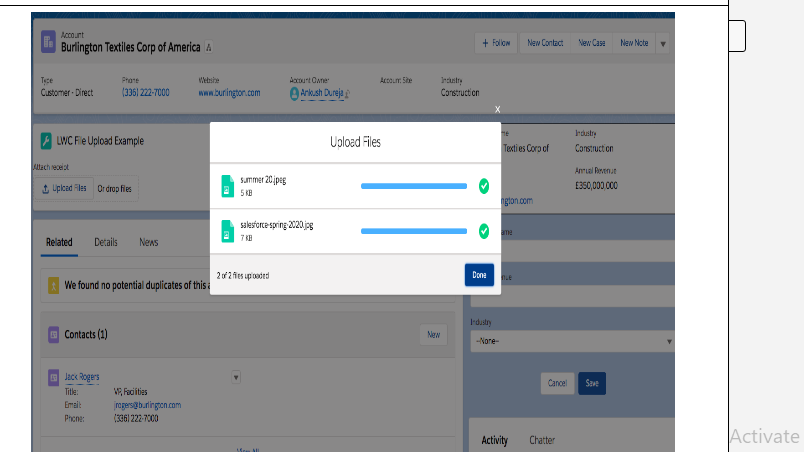Viewport: 804px width, 452px height.
Task: Open the Industry dropdown showing --None--
Action: tap(571, 341)
